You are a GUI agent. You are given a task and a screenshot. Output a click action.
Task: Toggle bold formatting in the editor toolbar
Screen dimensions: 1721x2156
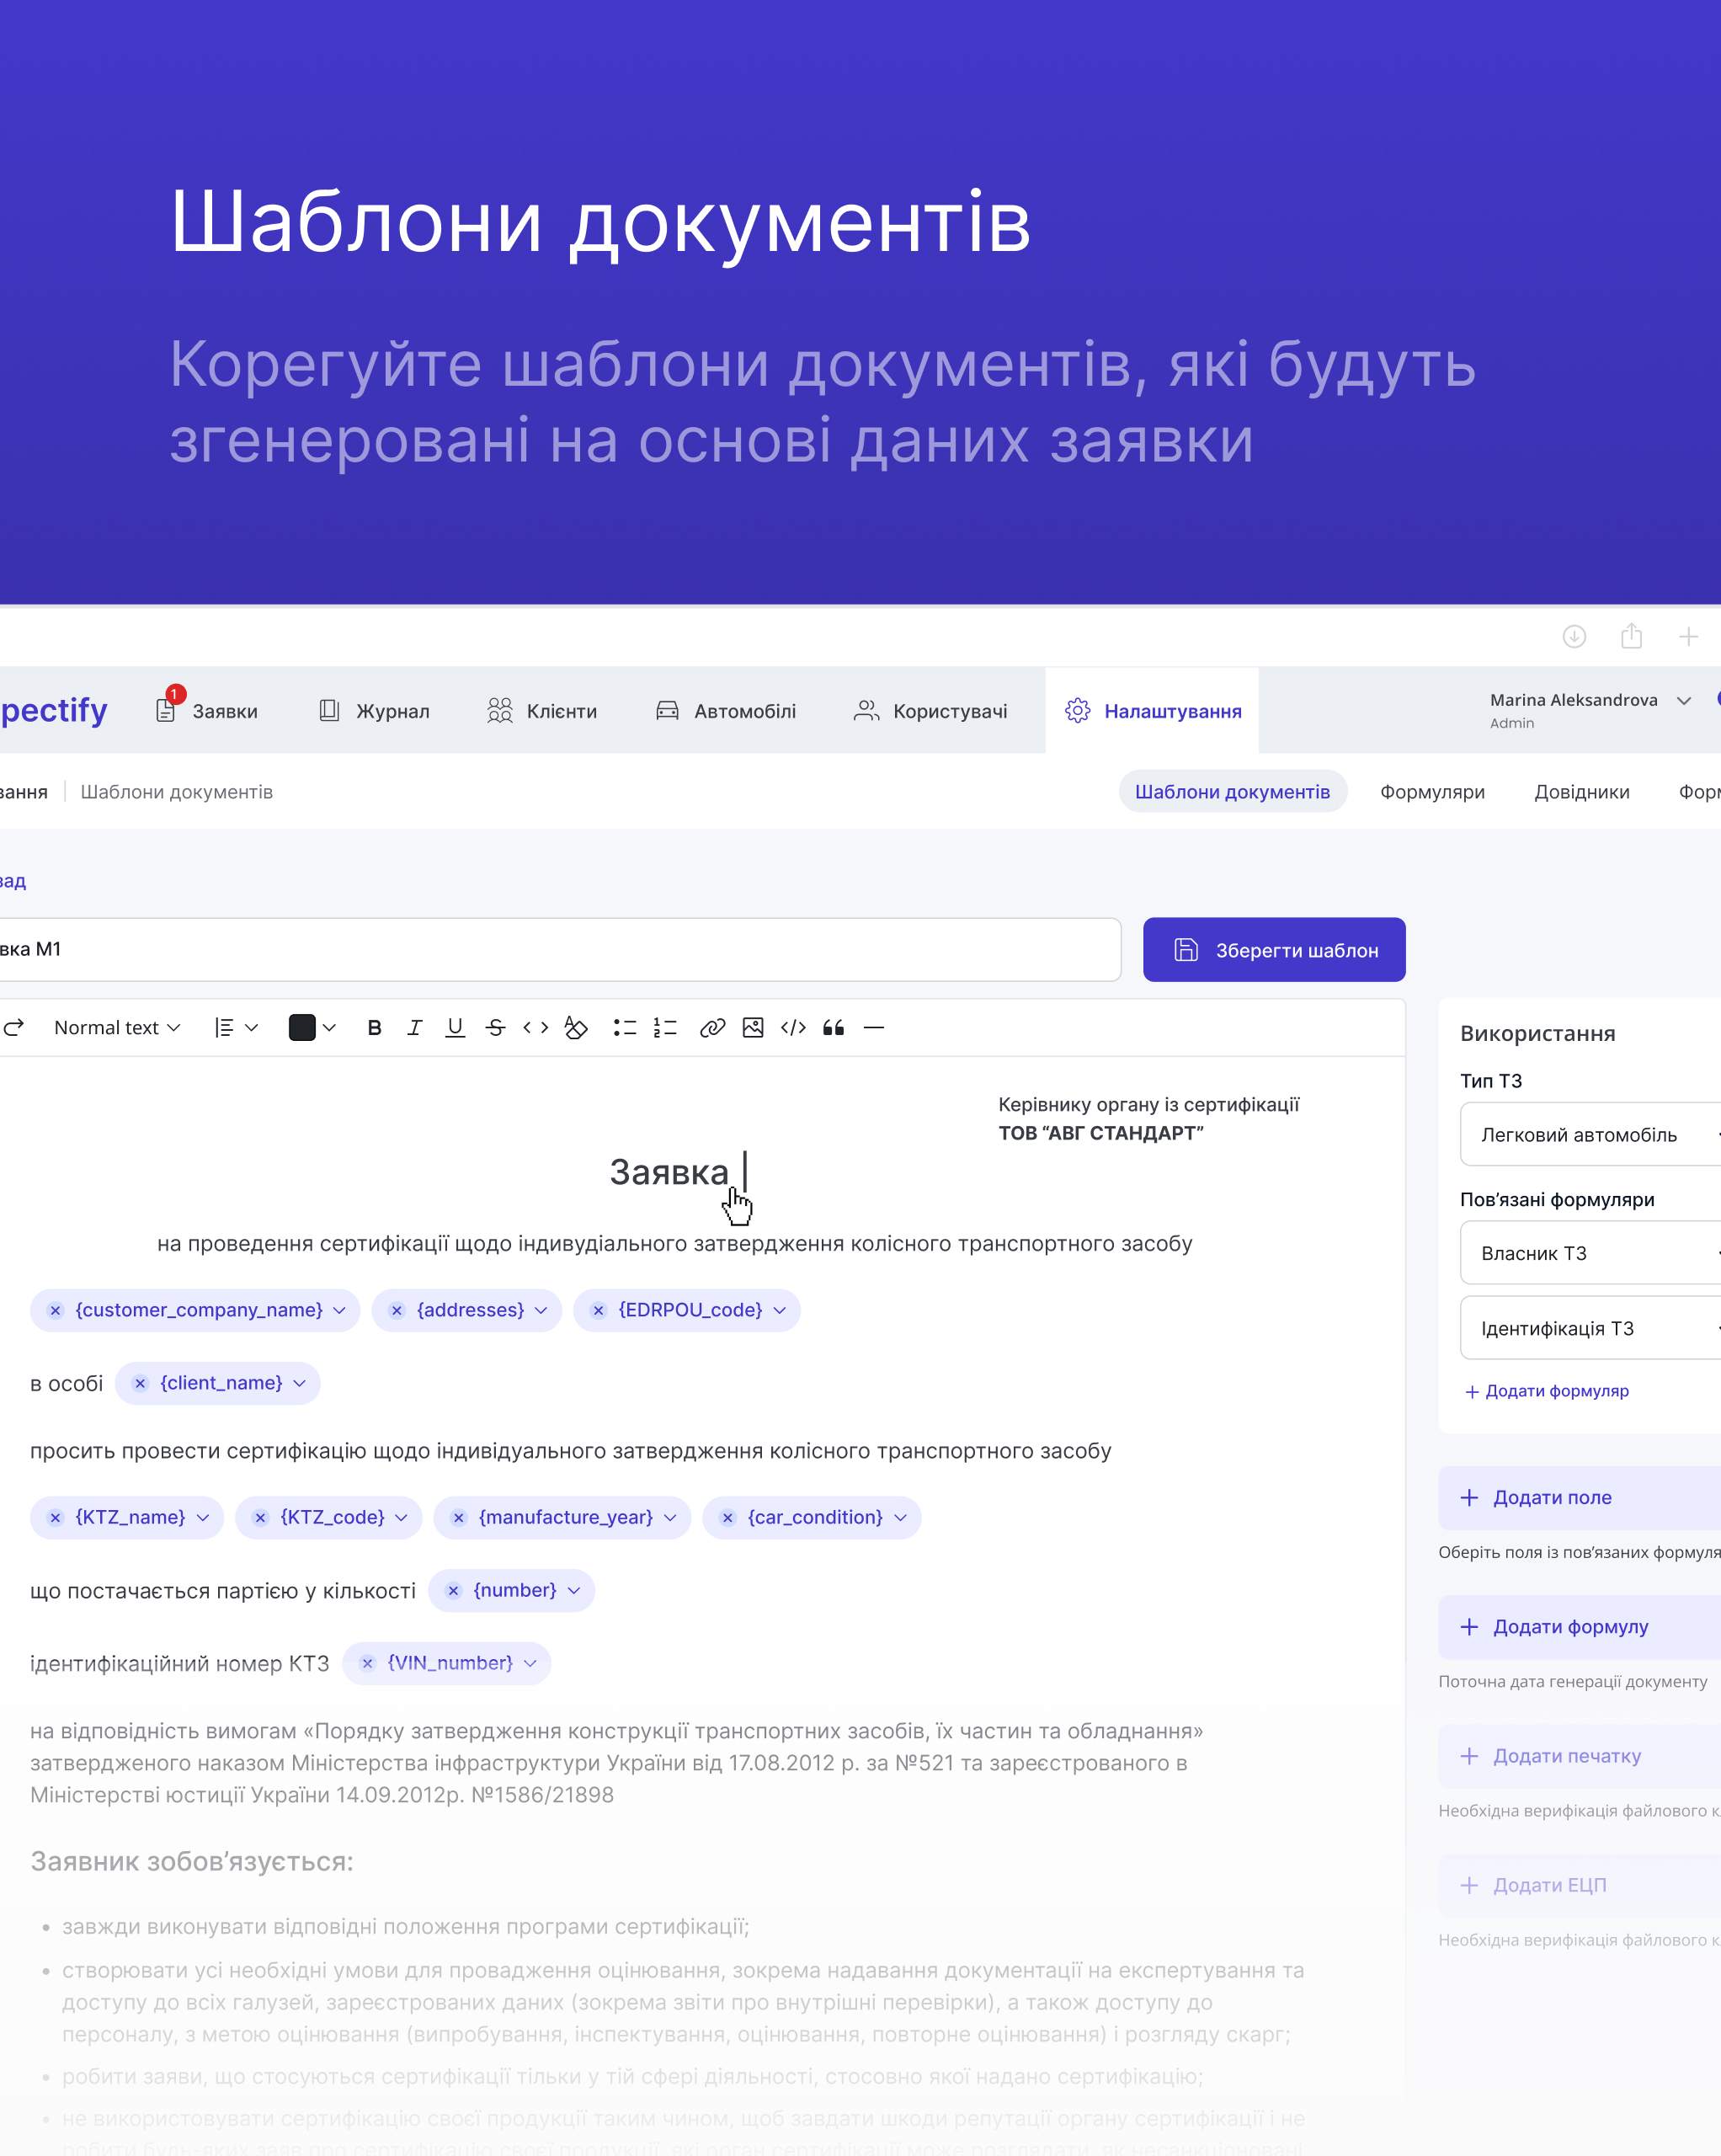pyautogui.click(x=374, y=1028)
